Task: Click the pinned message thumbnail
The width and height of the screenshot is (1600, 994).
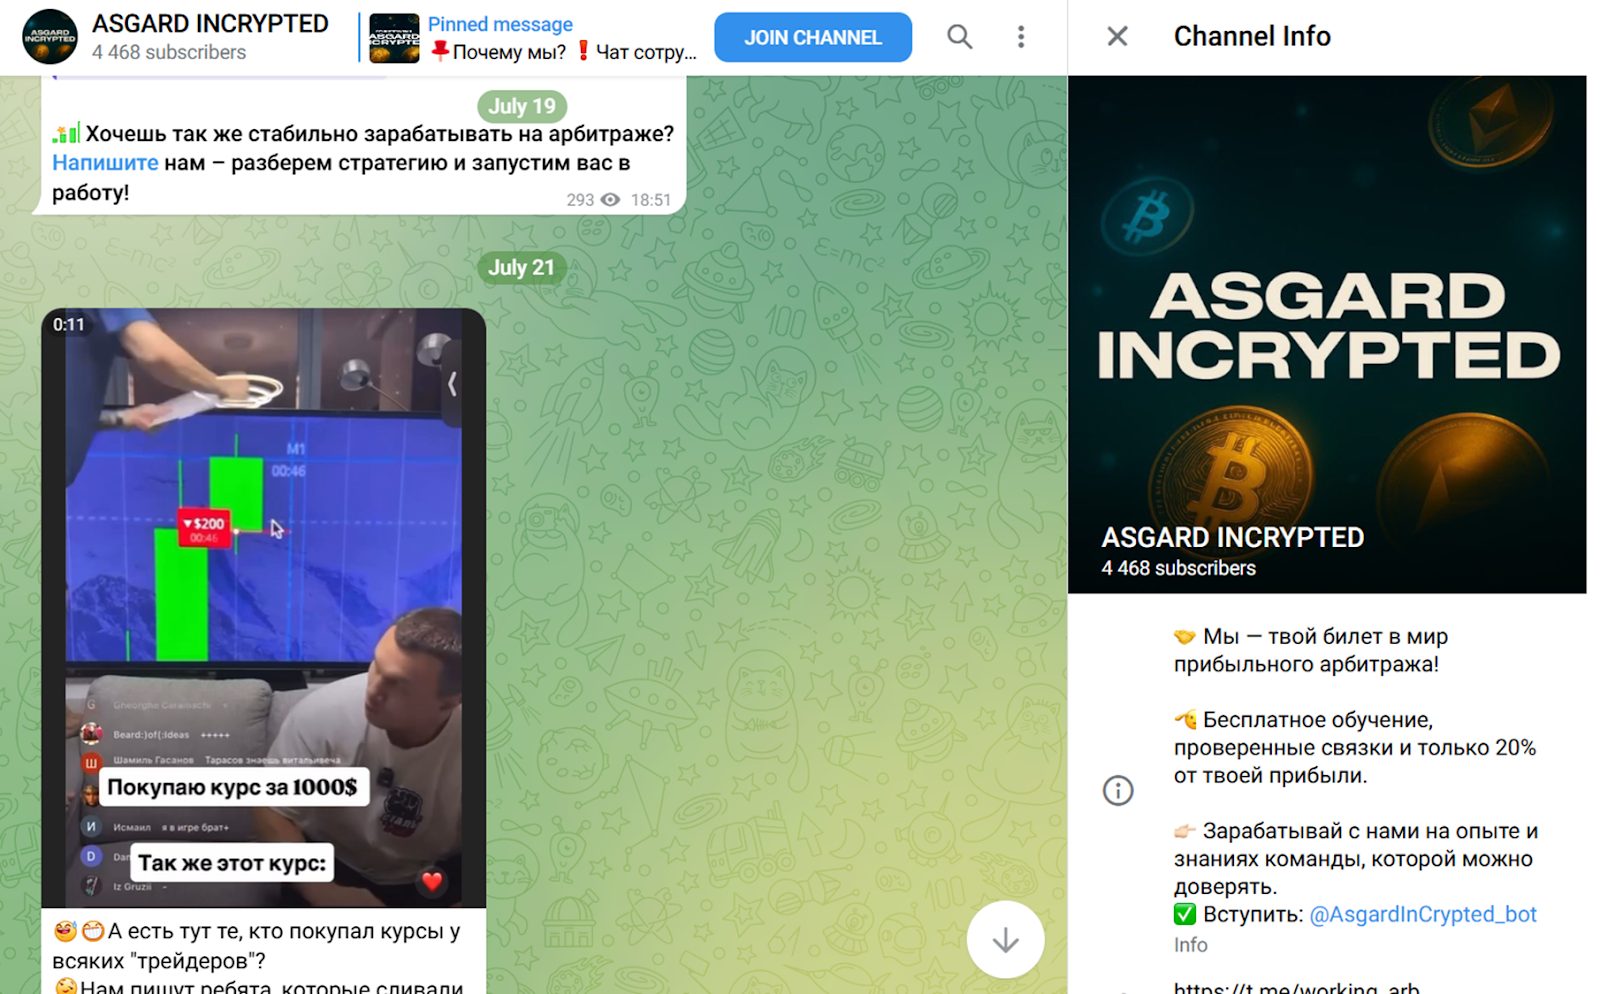Action: point(394,38)
